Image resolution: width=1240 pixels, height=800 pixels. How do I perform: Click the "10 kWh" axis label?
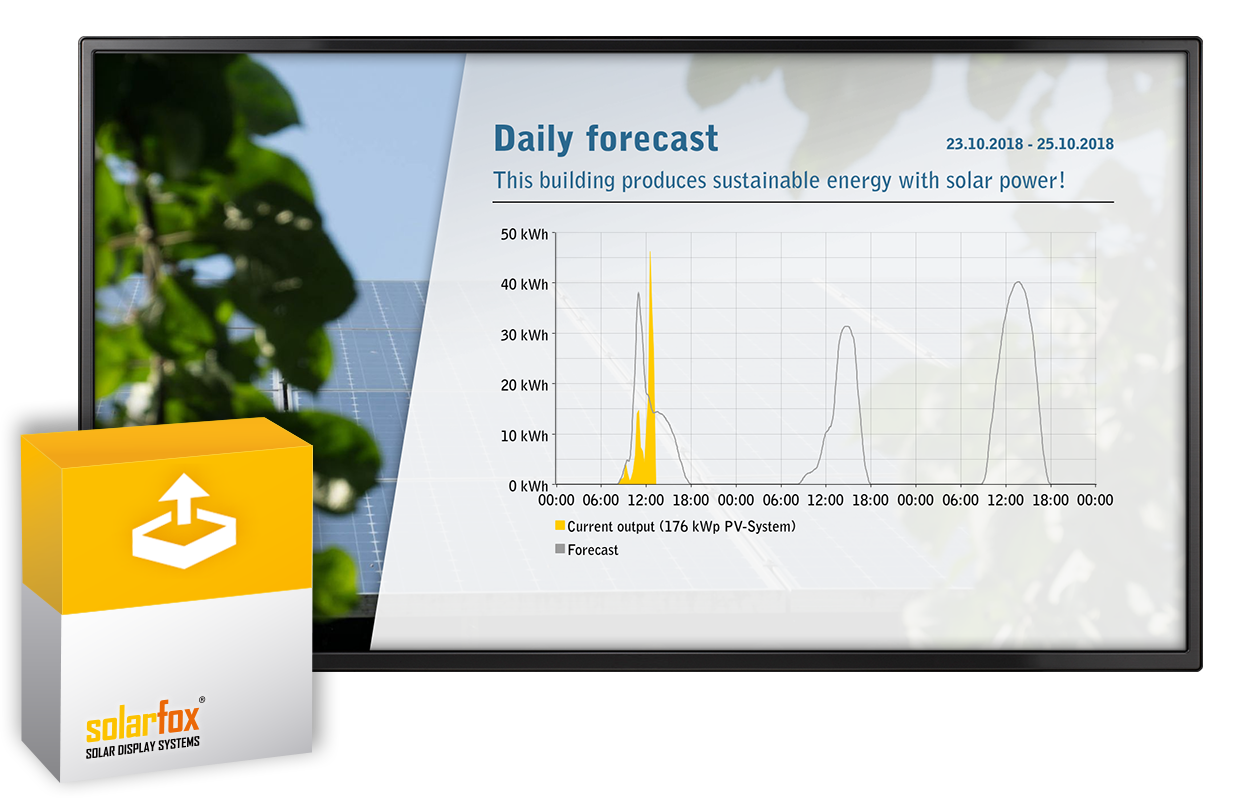coord(523,435)
